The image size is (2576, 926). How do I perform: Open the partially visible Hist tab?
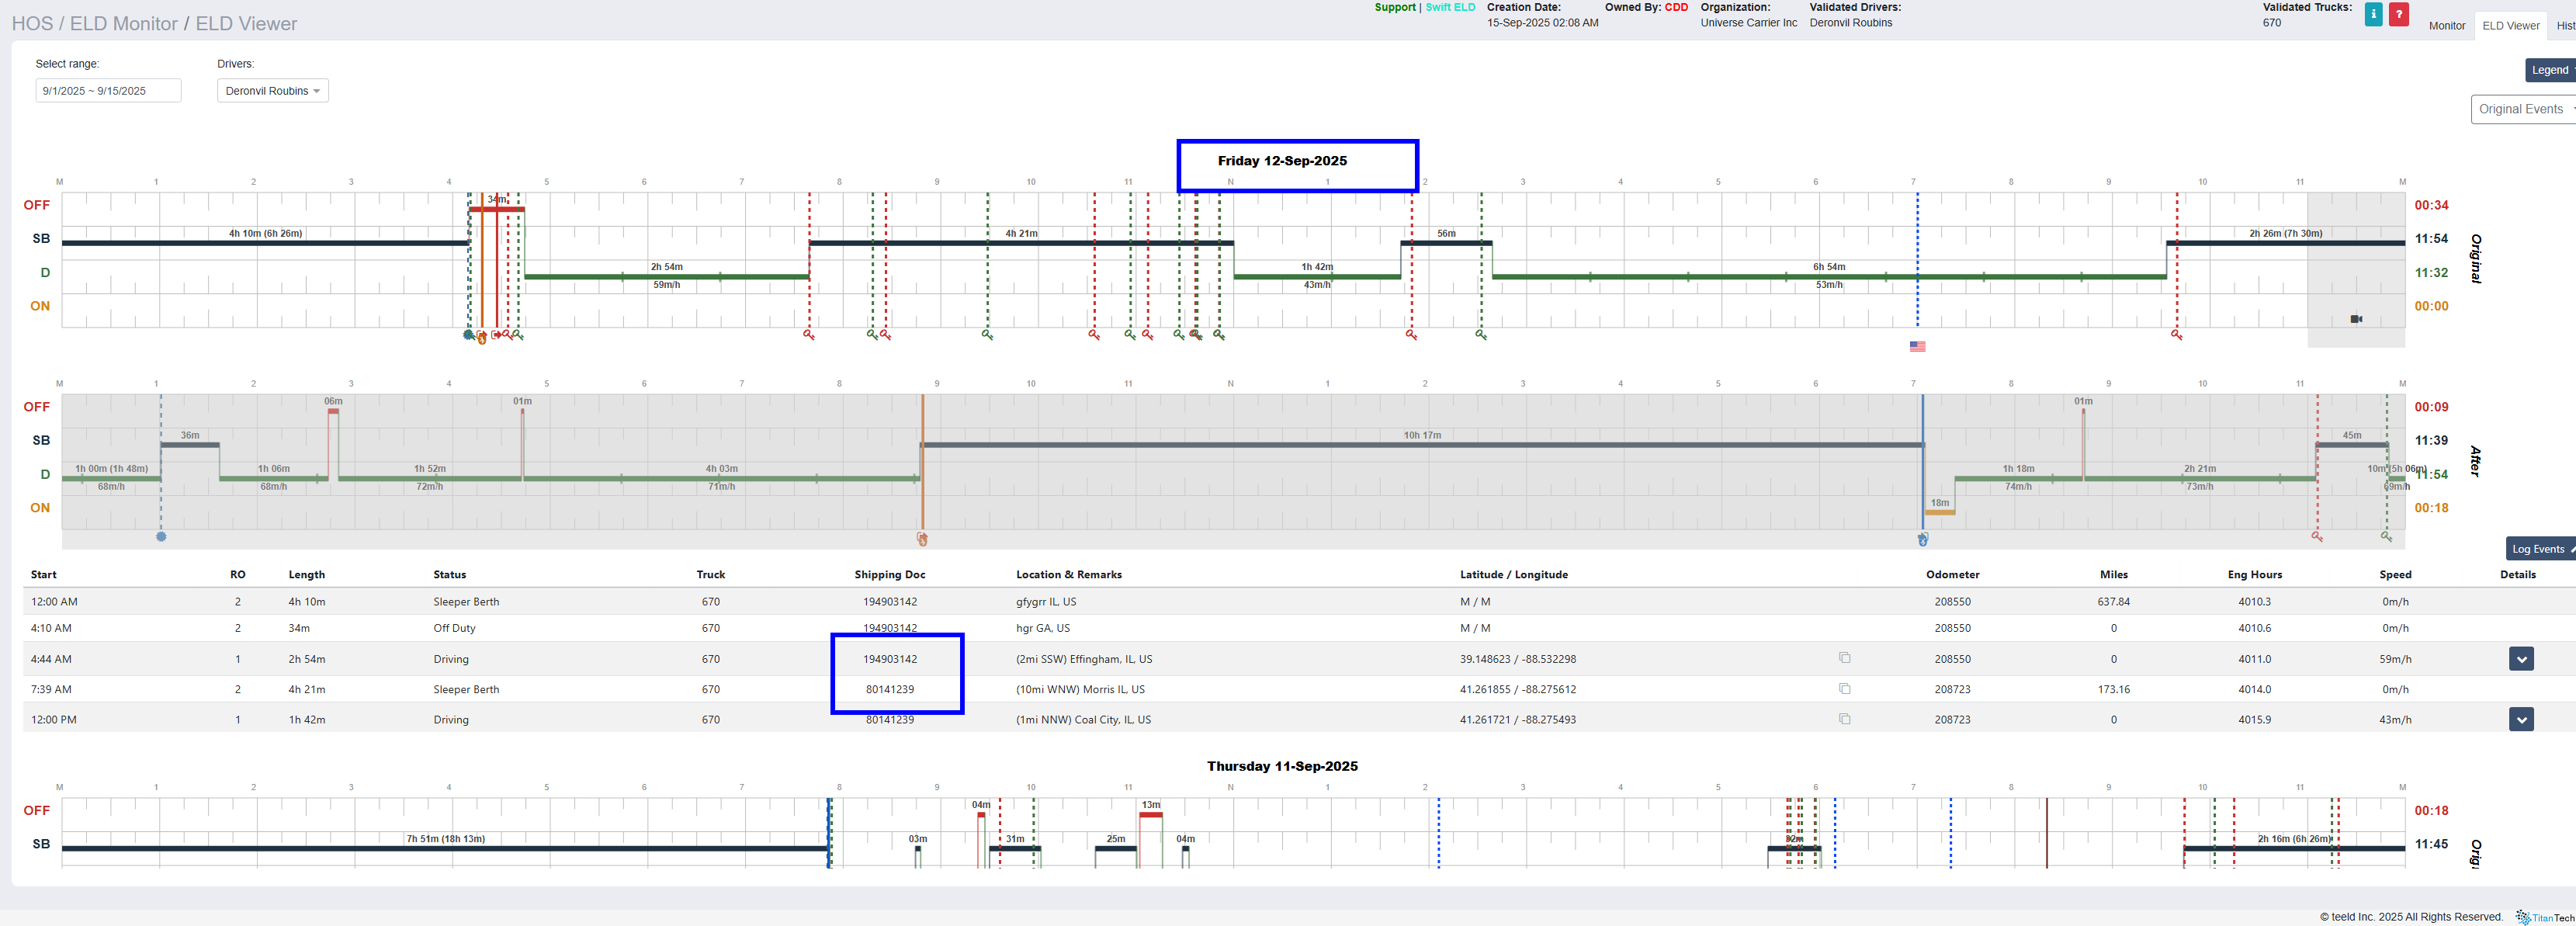click(x=2565, y=26)
